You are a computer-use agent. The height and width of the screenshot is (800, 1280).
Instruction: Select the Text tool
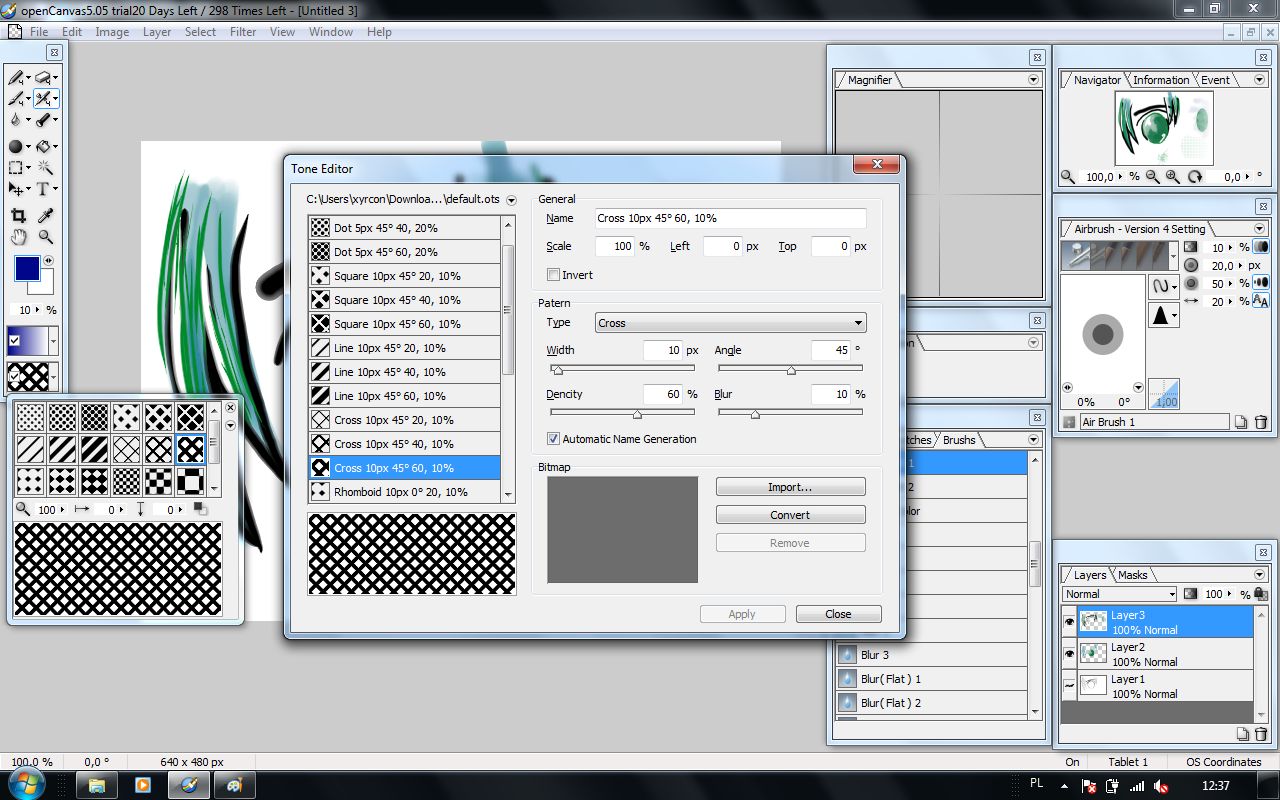44,188
